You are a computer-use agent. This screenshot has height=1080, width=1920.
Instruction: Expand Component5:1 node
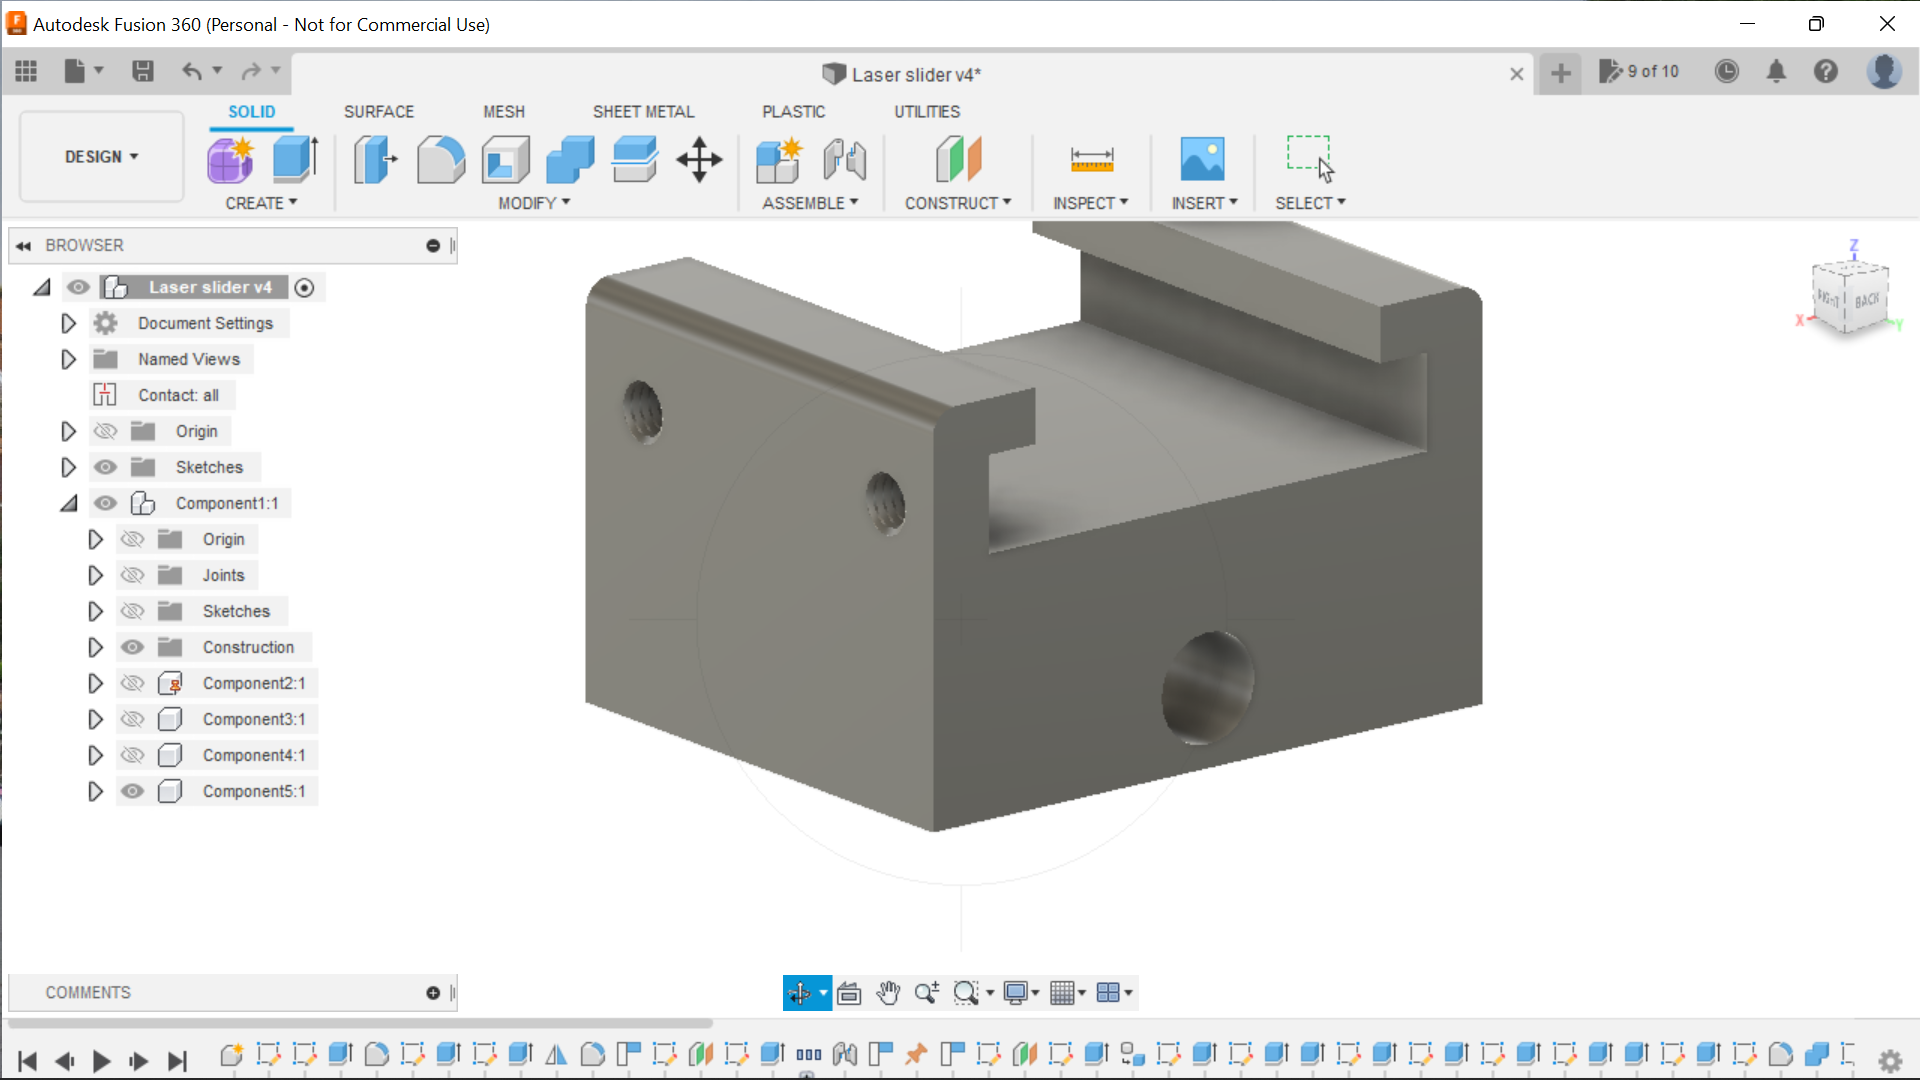coord(95,791)
